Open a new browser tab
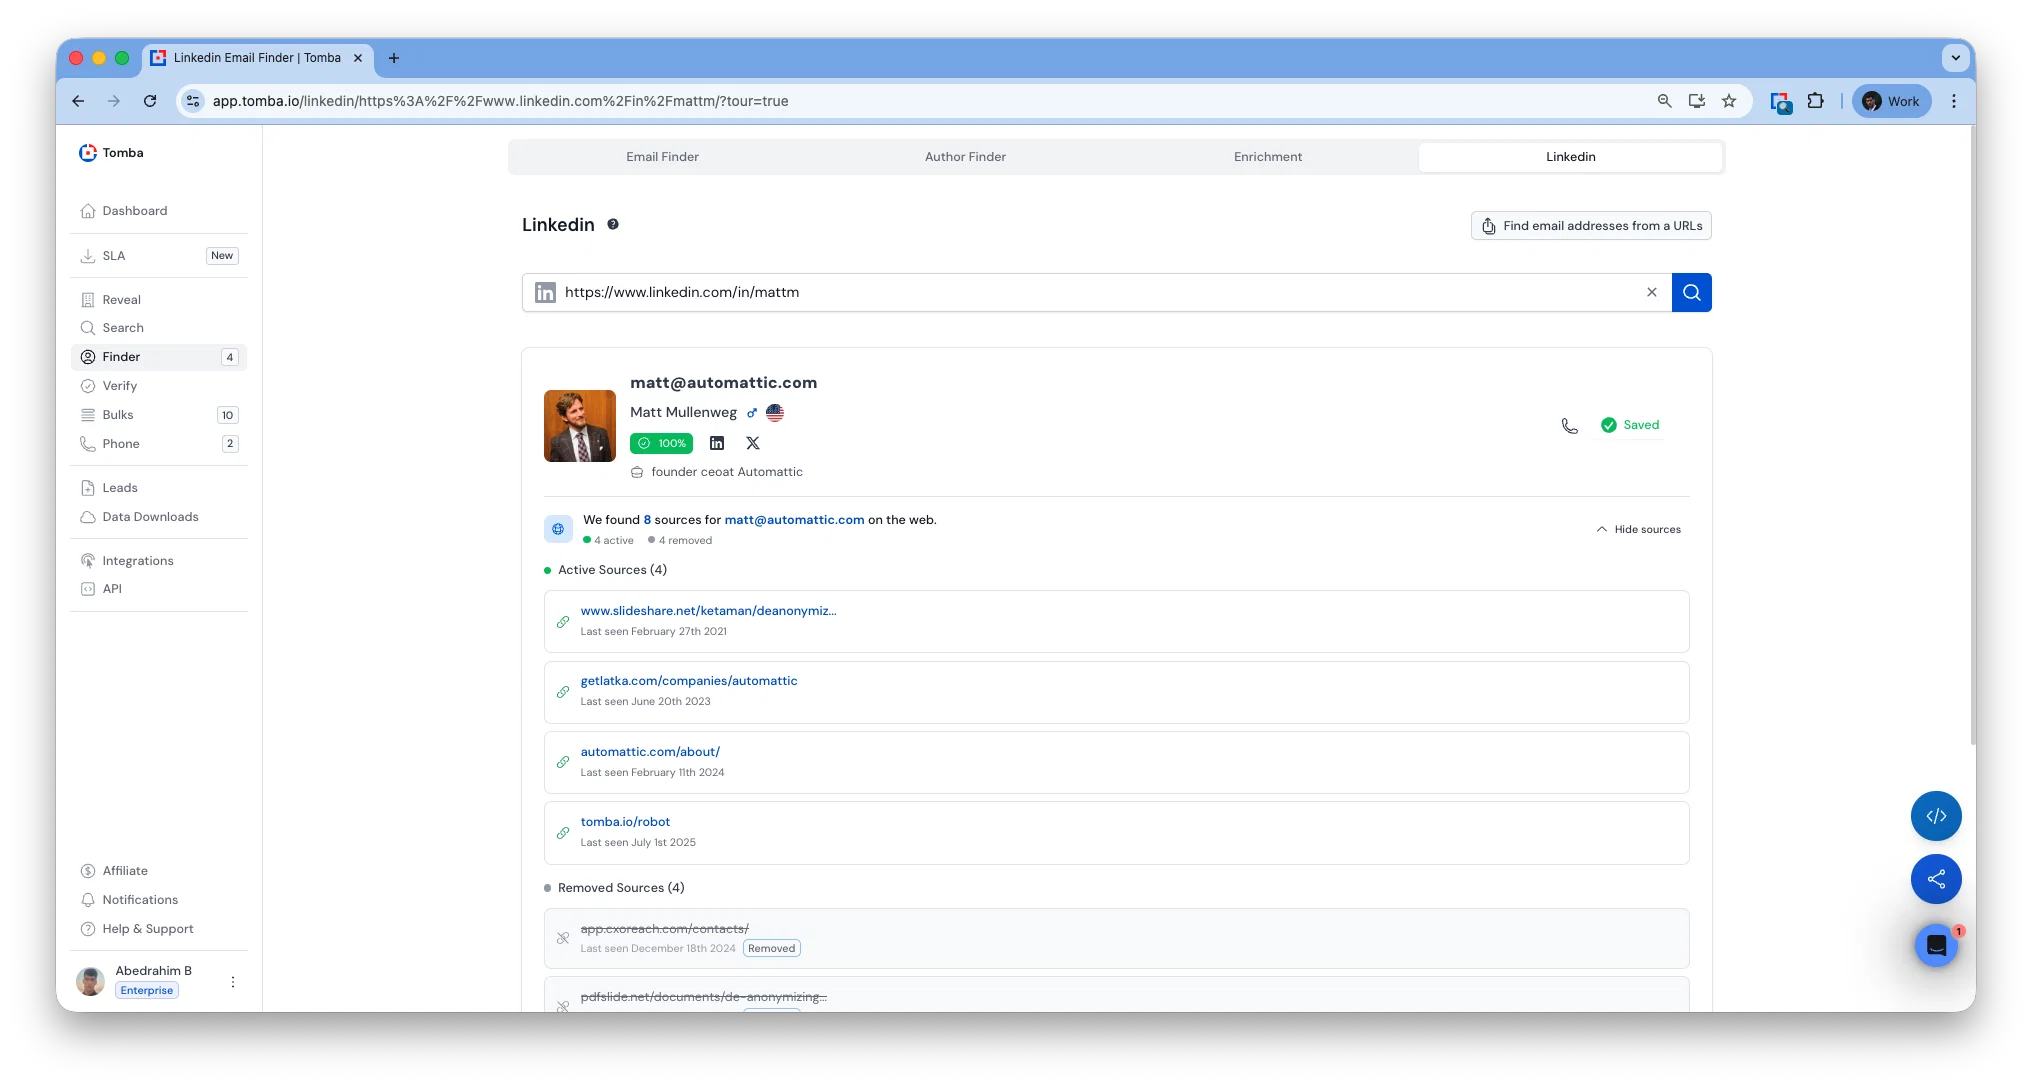 [394, 58]
